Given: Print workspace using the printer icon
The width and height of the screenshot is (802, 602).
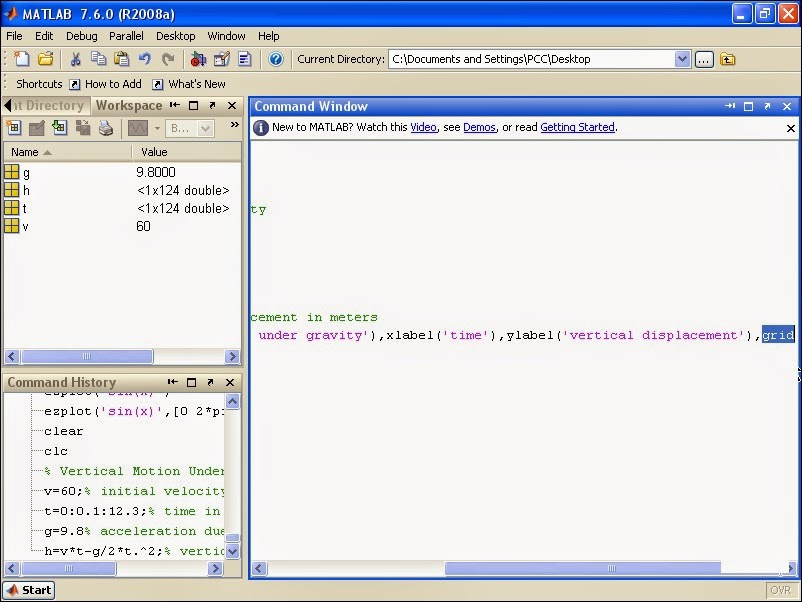Looking at the screenshot, I should click(106, 128).
